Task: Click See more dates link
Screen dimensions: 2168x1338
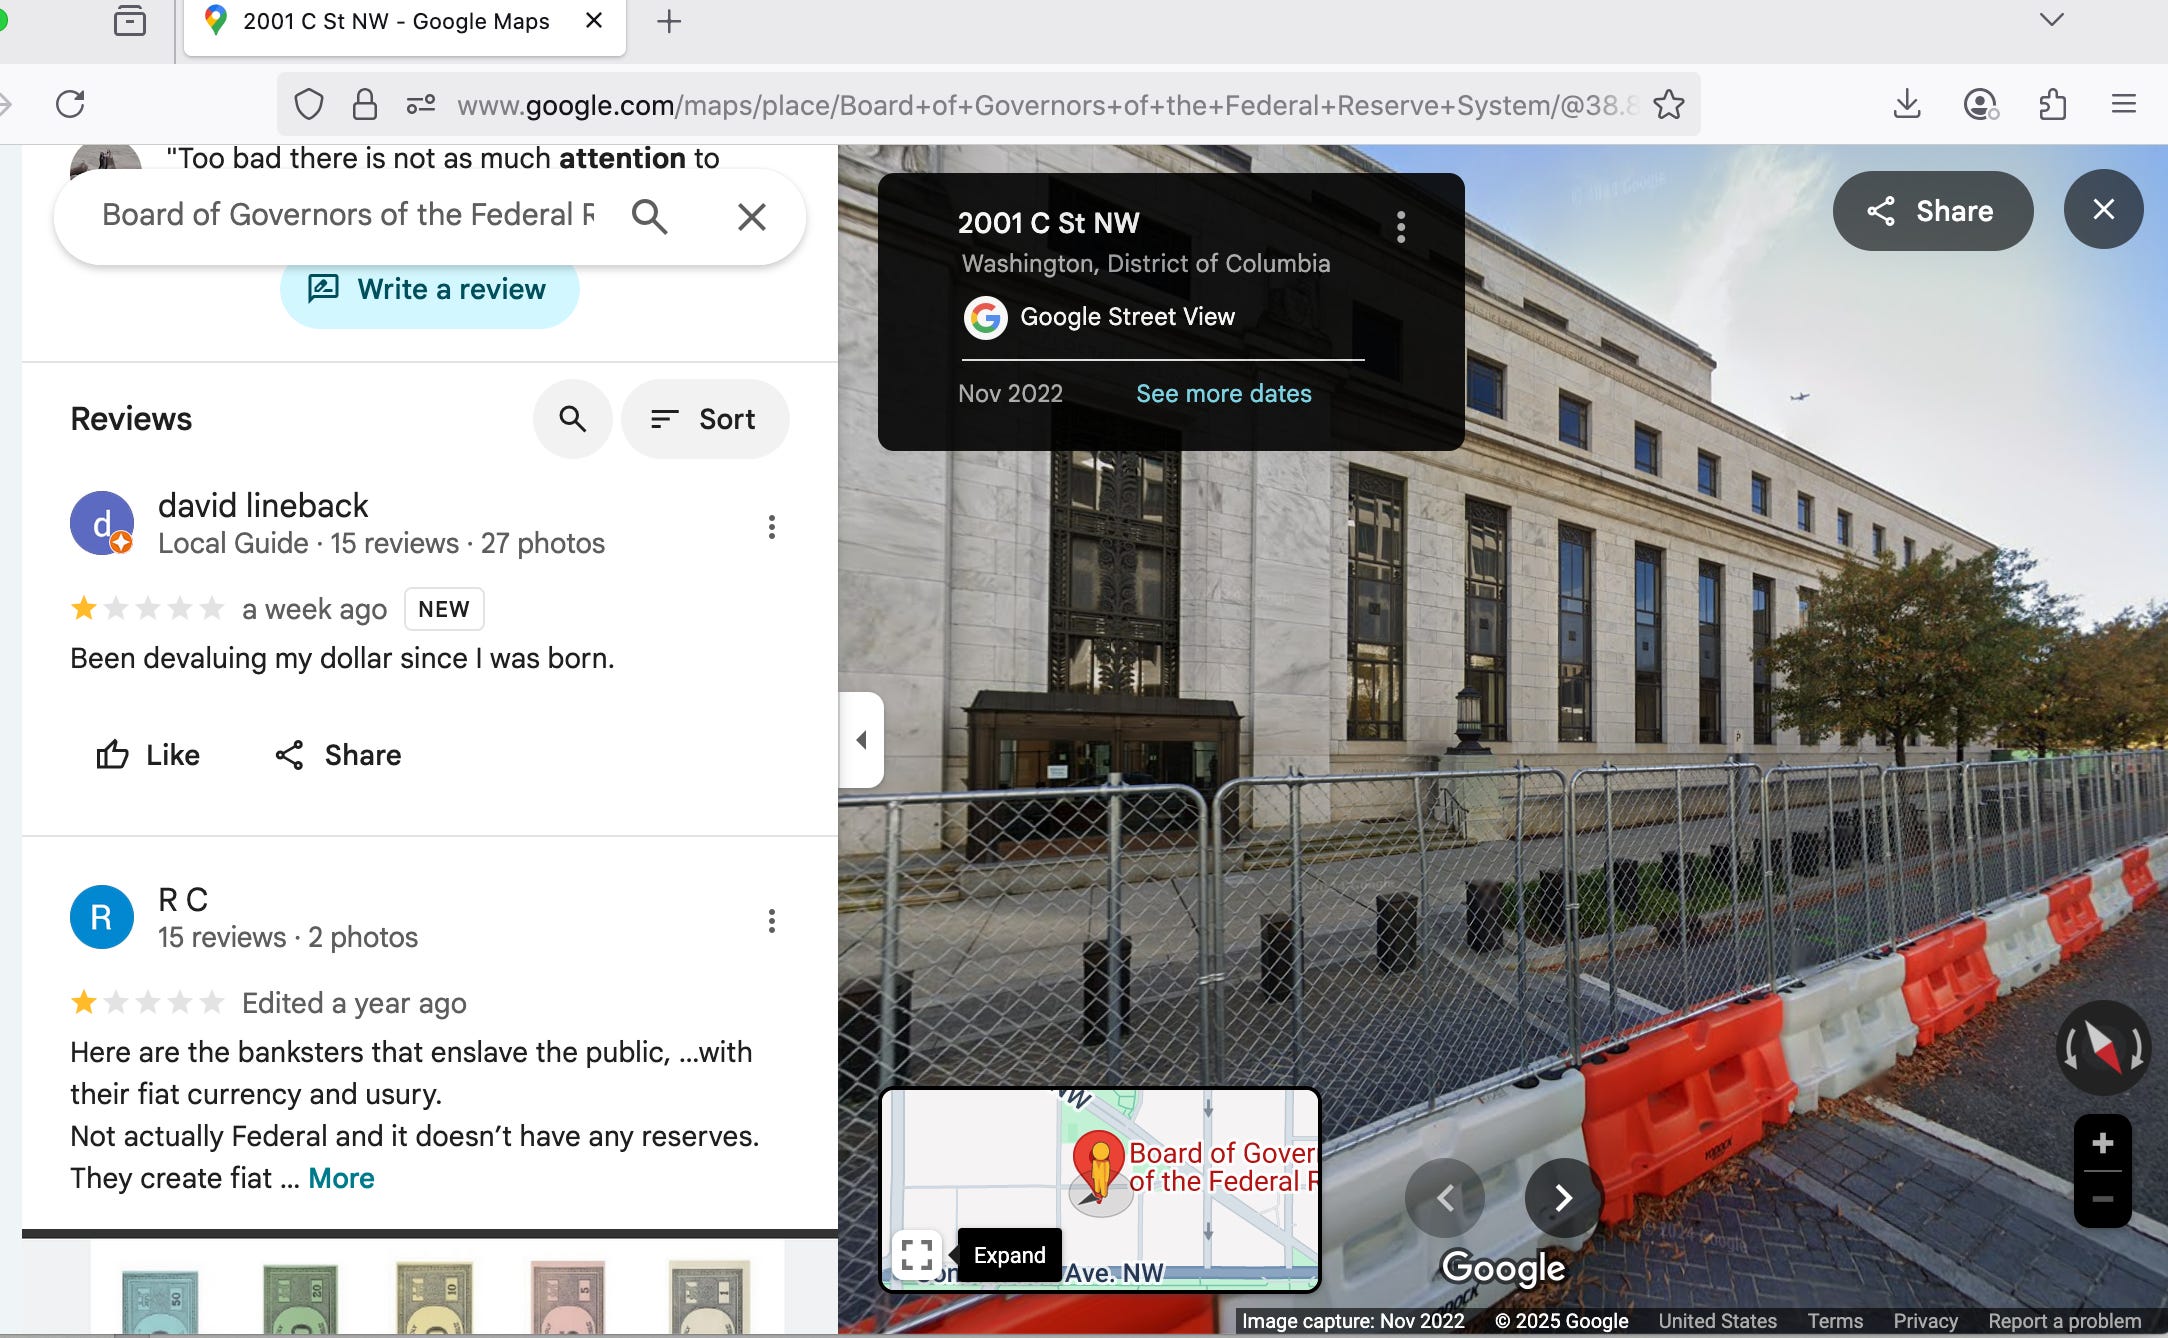Action: coord(1223,394)
